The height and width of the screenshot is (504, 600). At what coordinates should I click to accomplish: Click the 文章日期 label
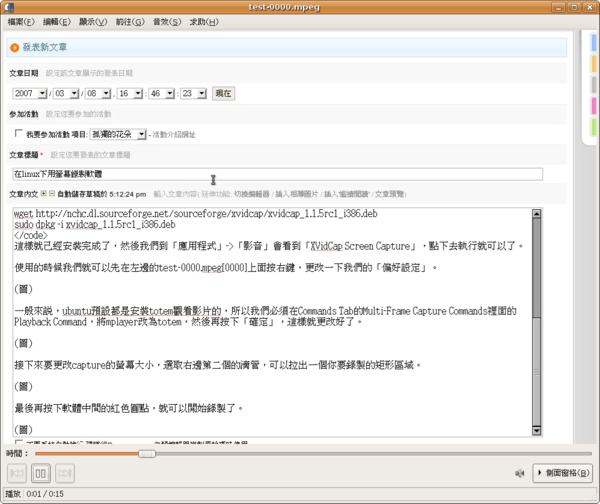[x=24, y=73]
